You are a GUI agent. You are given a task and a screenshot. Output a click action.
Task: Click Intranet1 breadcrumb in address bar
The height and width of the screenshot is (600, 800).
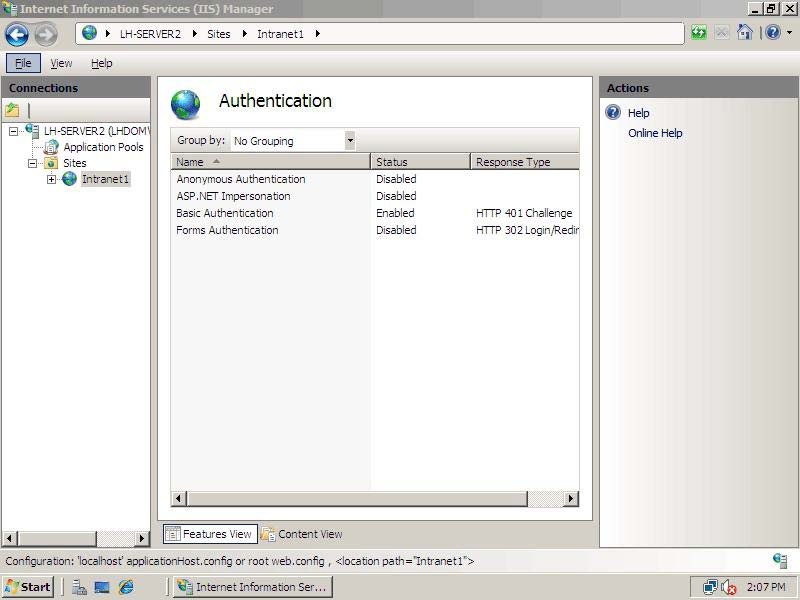tap(280, 34)
